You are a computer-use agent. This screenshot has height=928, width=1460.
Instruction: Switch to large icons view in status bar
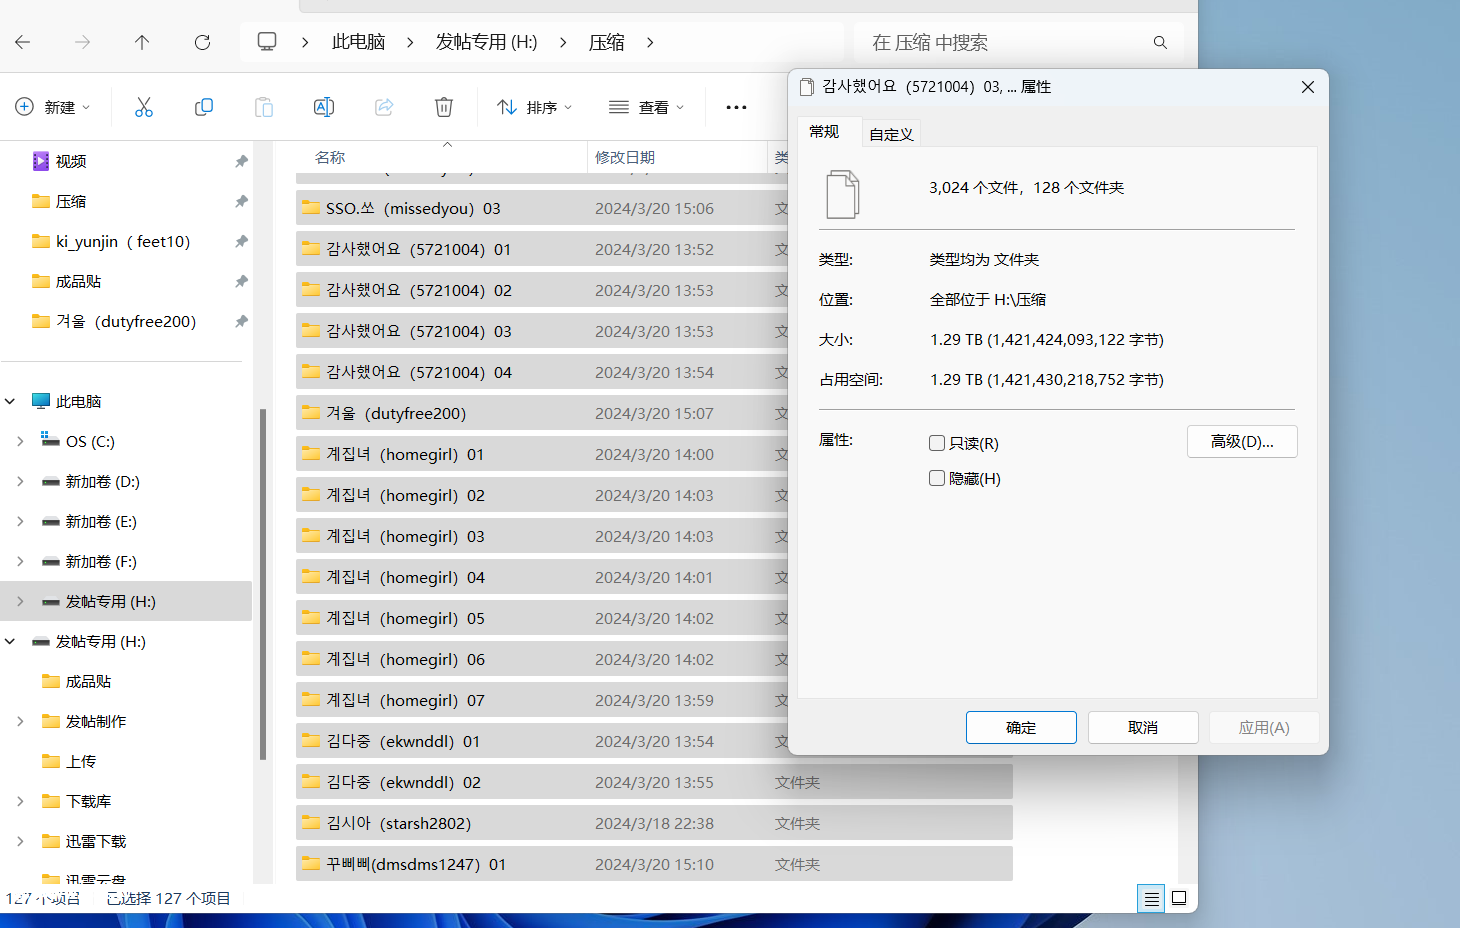click(x=1179, y=898)
